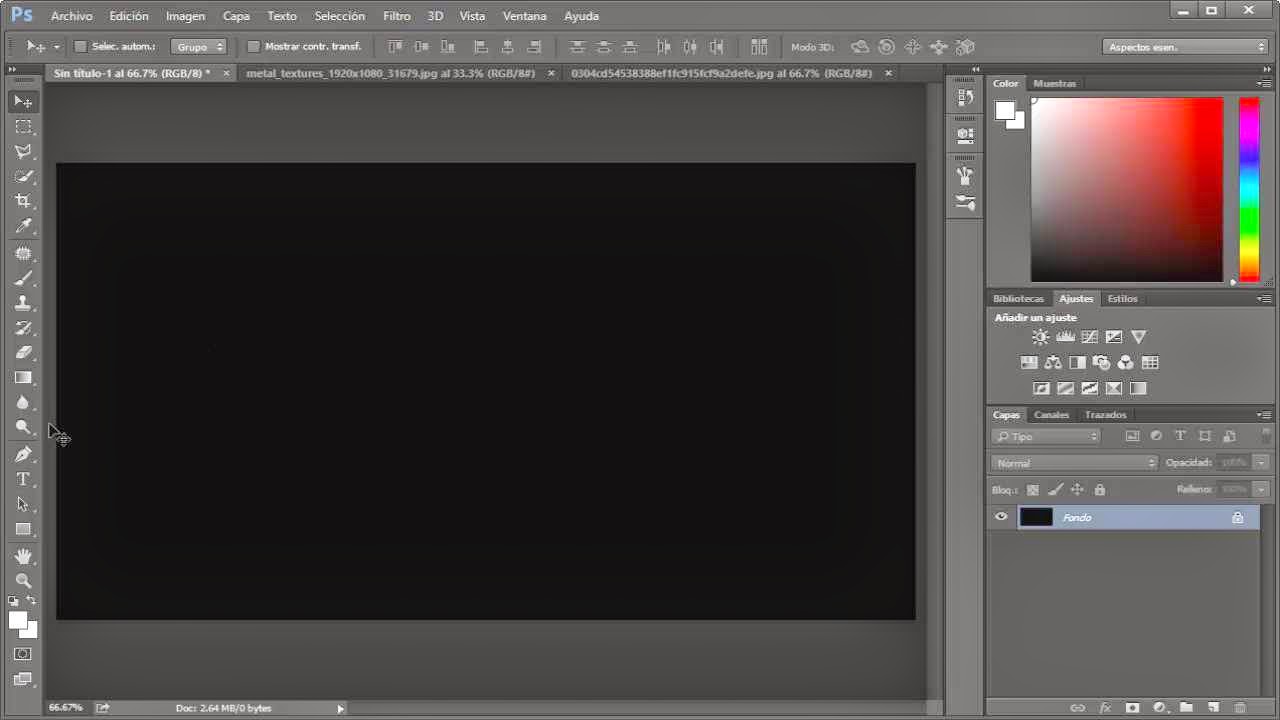Image resolution: width=1280 pixels, height=720 pixels.
Task: Toggle lock position icon
Action: 1077,490
